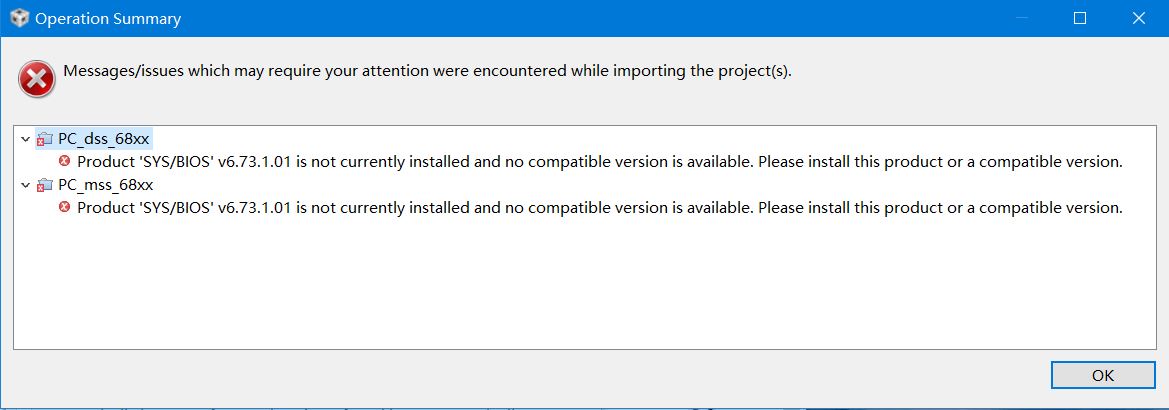The width and height of the screenshot is (1169, 410).
Task: Click the PC_dss_68xx project folder icon
Action: pyautogui.click(x=45, y=139)
